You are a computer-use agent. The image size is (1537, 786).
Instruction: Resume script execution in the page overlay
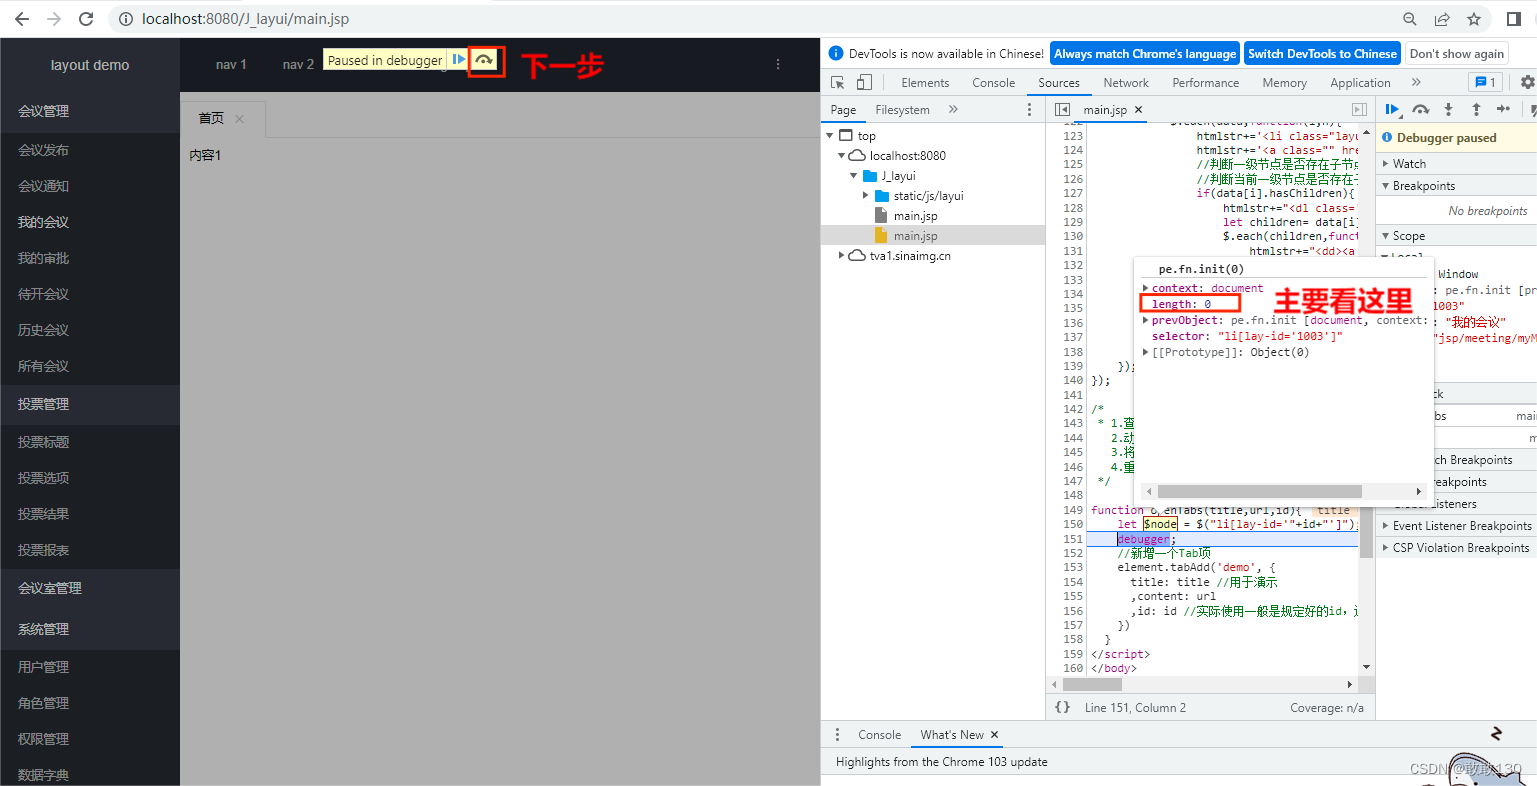coord(458,60)
